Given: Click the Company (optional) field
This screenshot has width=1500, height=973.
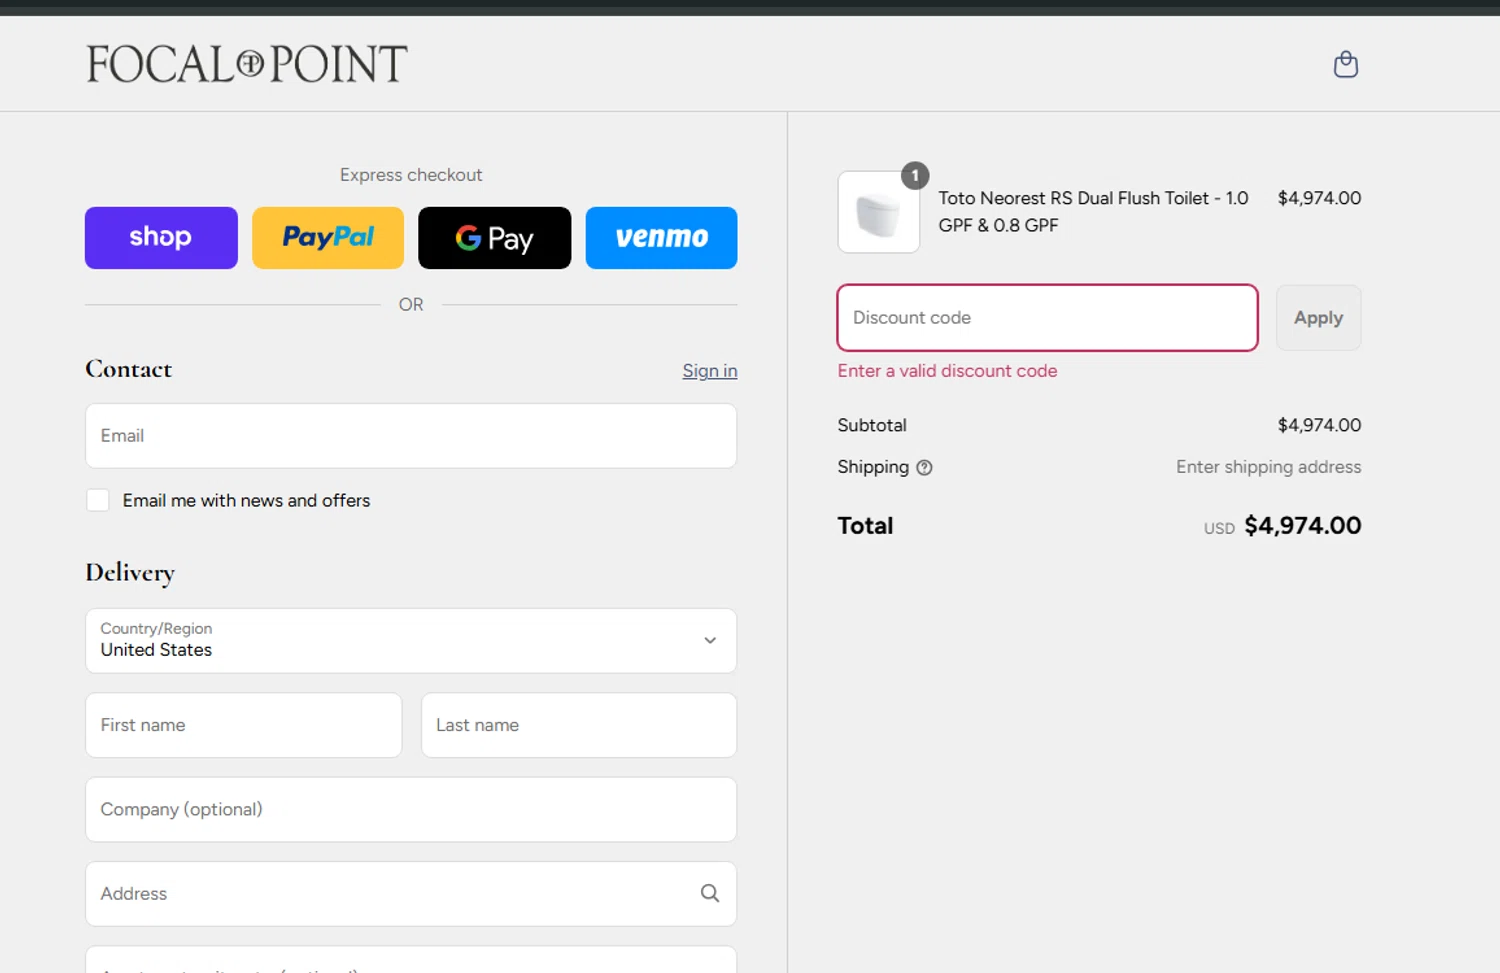Looking at the screenshot, I should point(411,809).
